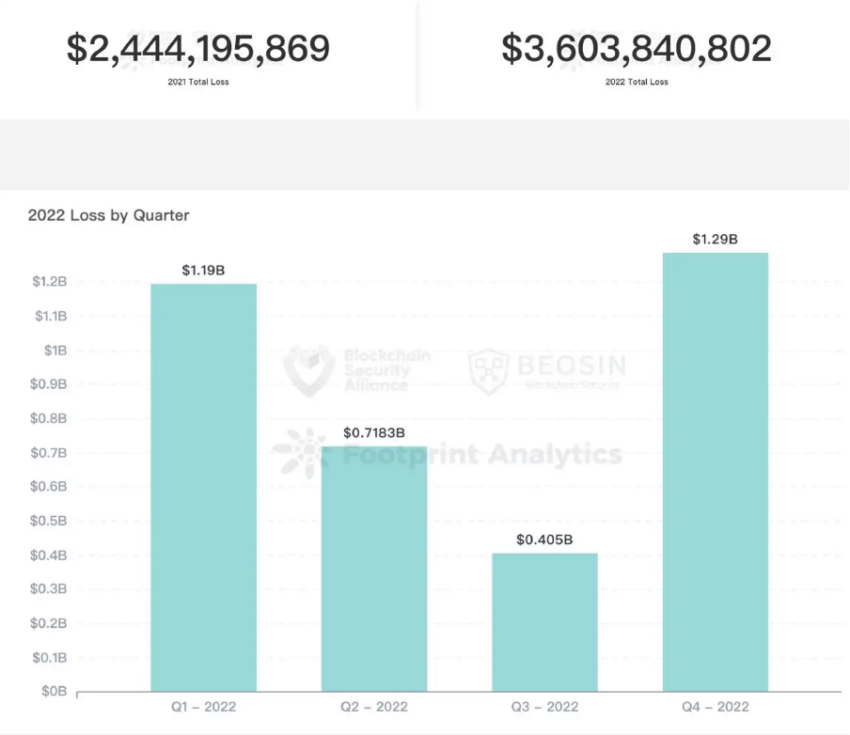Click the Q3 – 2022 axis label

pyautogui.click(x=545, y=707)
